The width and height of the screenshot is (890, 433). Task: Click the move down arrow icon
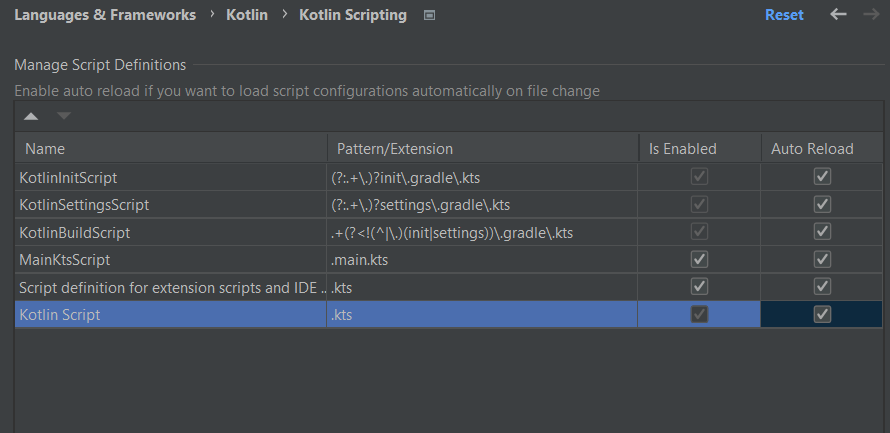click(x=64, y=116)
